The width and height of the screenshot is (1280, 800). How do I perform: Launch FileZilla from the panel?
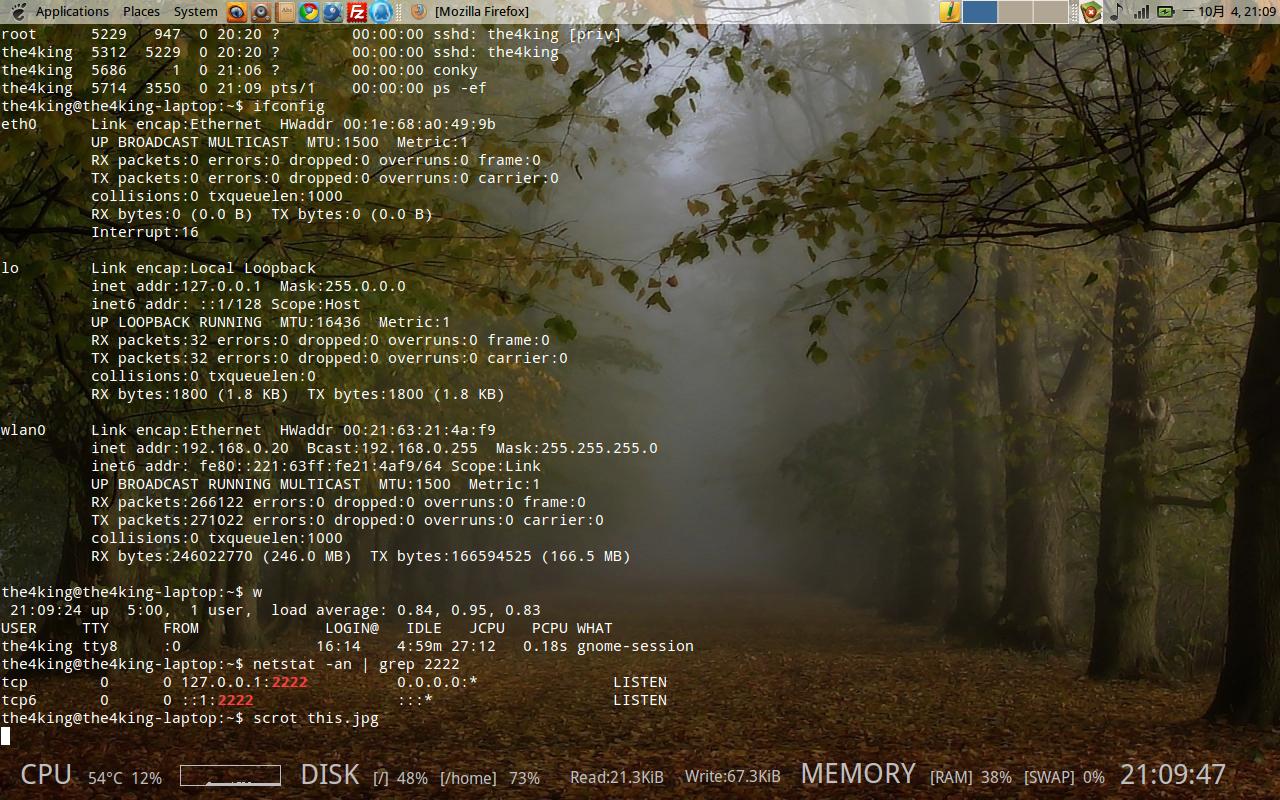357,12
